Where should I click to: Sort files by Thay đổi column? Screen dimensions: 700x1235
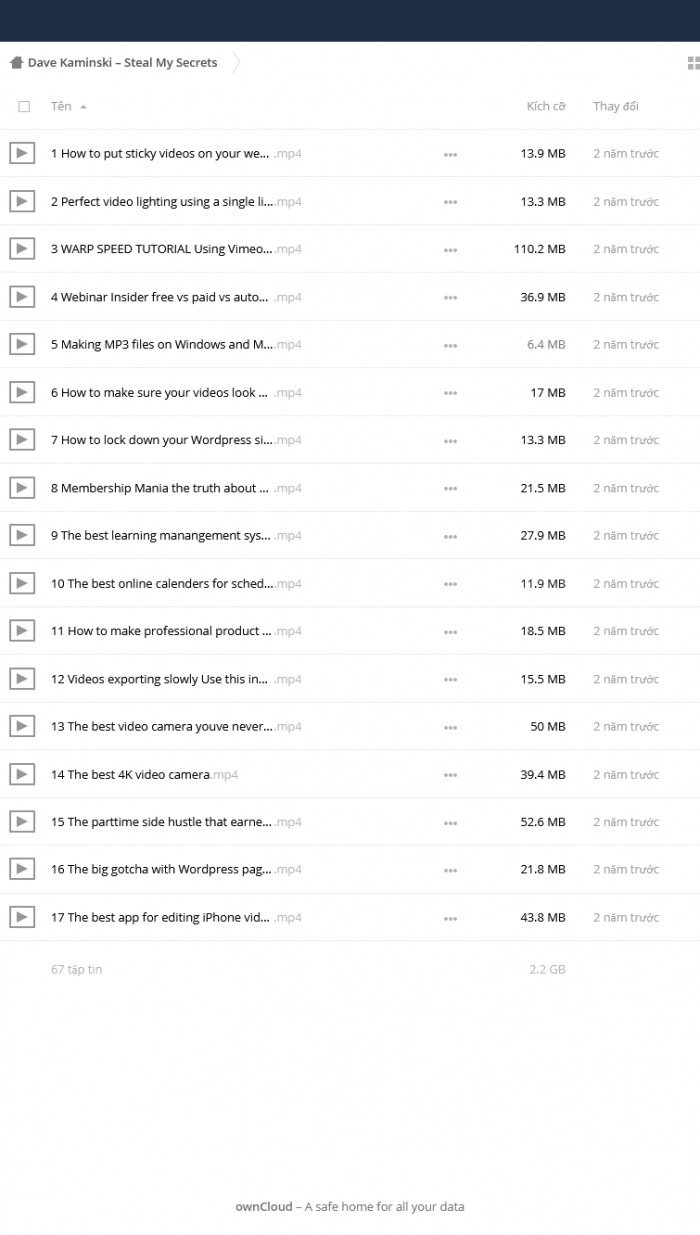pos(615,106)
